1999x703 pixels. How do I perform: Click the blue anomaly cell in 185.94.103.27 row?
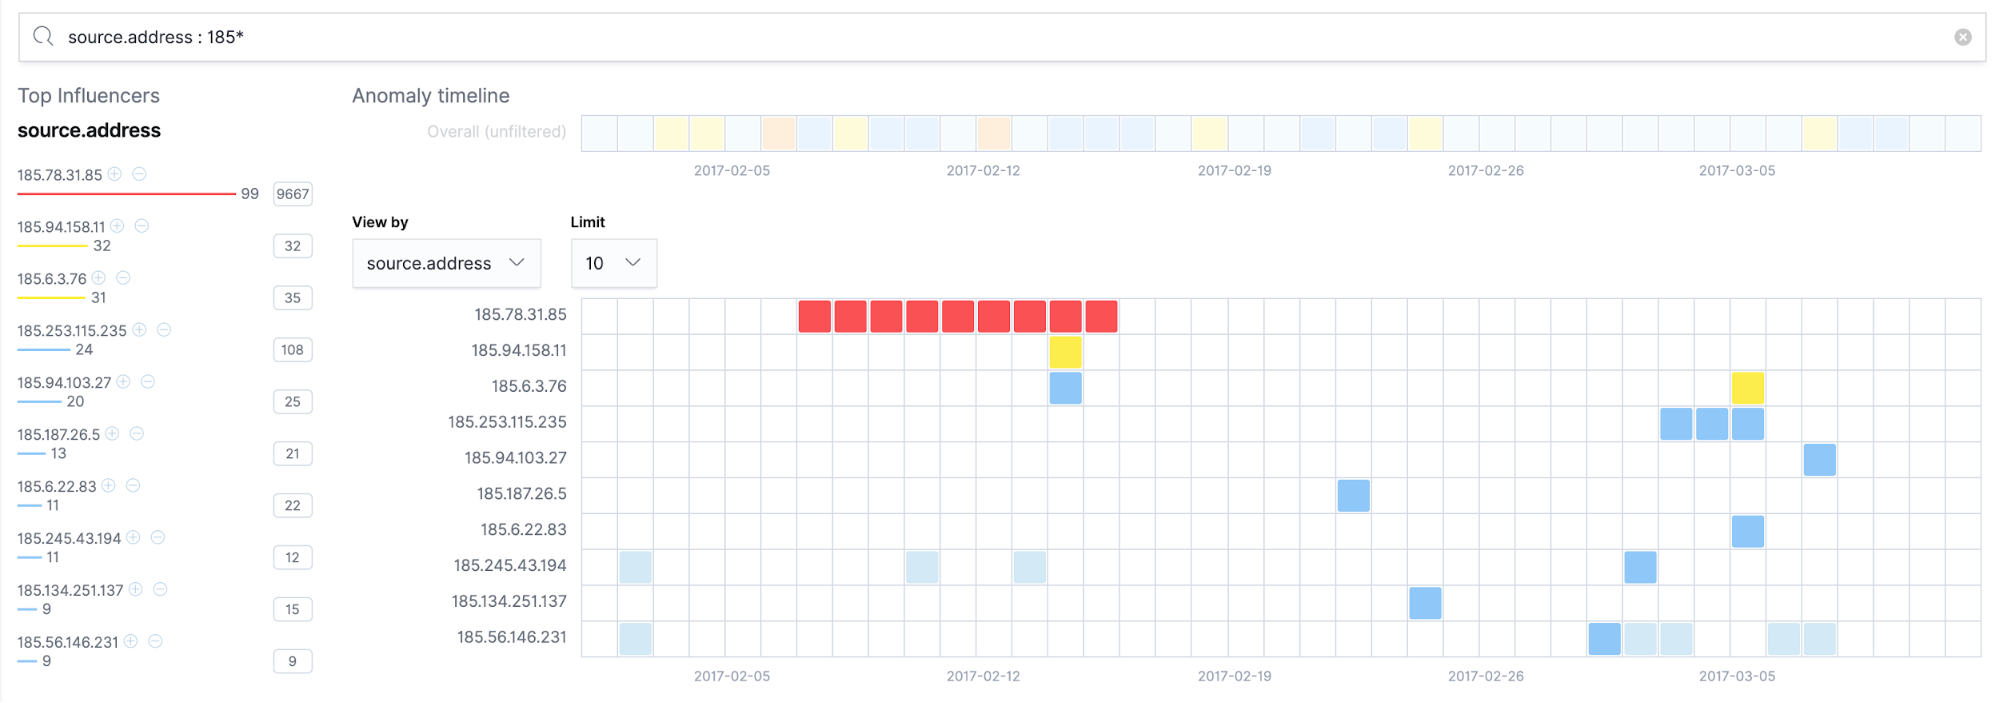pos(1820,460)
